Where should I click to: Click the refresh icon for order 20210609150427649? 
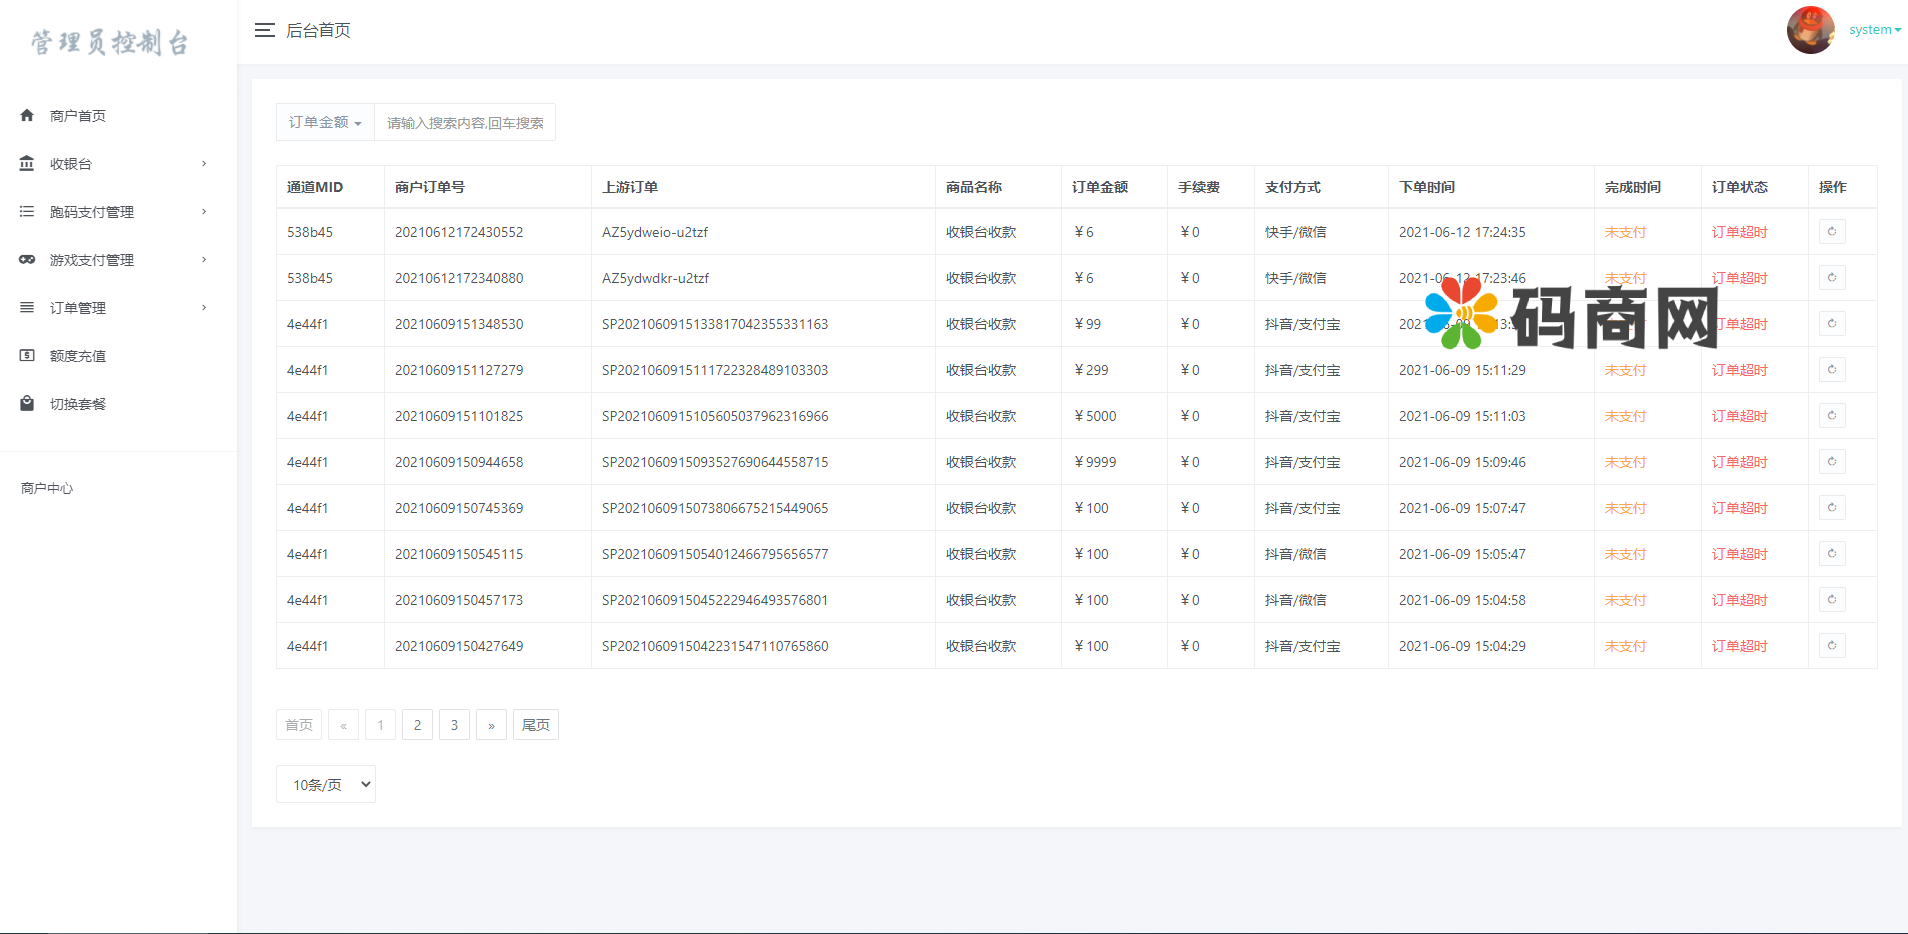pos(1832,646)
